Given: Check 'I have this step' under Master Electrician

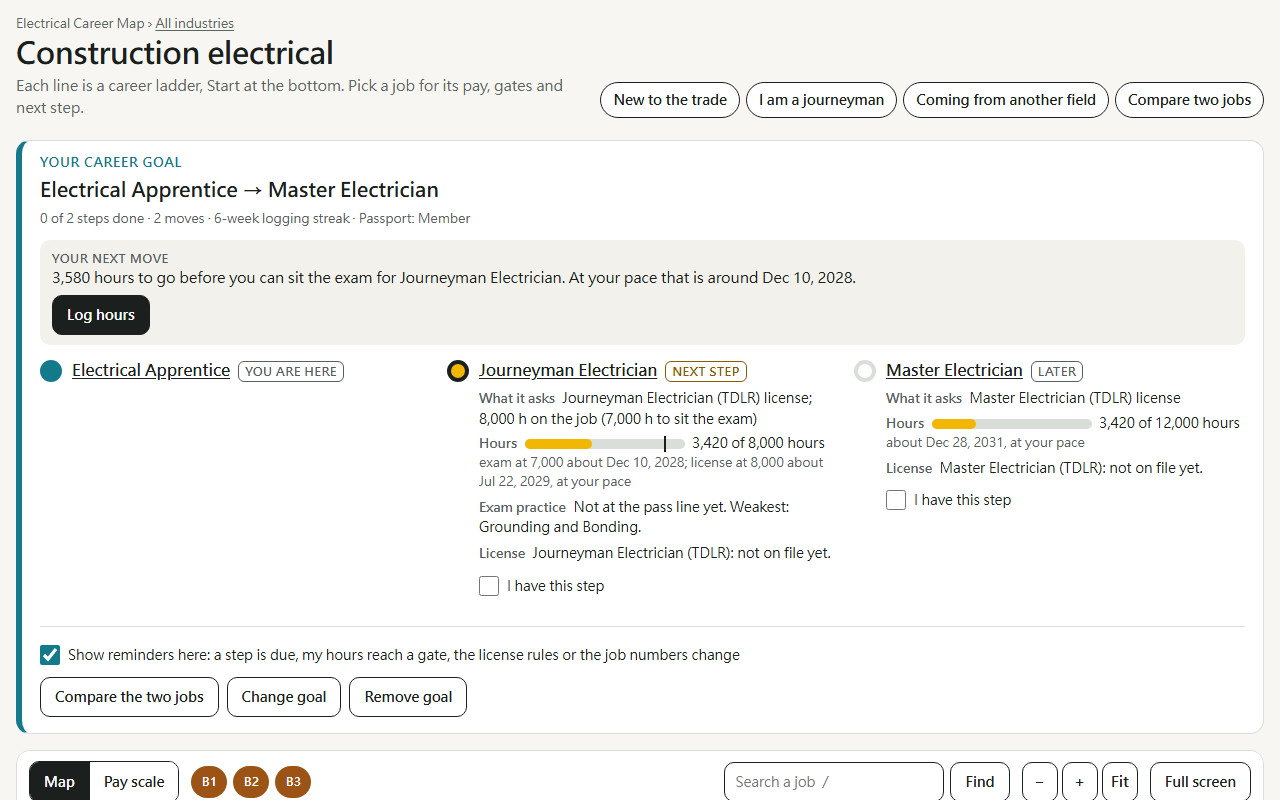Looking at the screenshot, I should pos(896,500).
